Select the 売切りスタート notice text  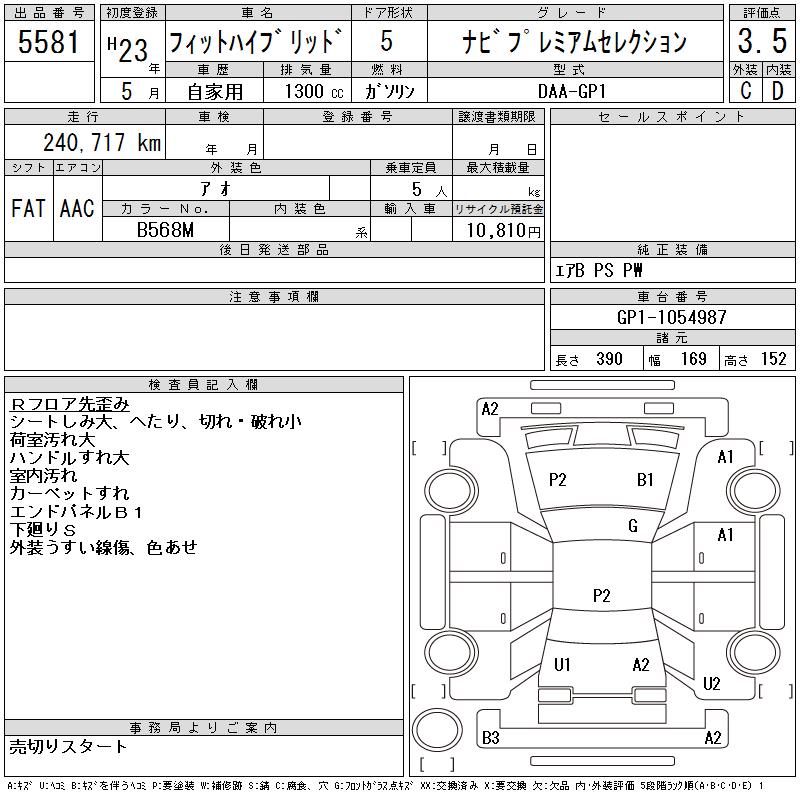(x=69, y=746)
